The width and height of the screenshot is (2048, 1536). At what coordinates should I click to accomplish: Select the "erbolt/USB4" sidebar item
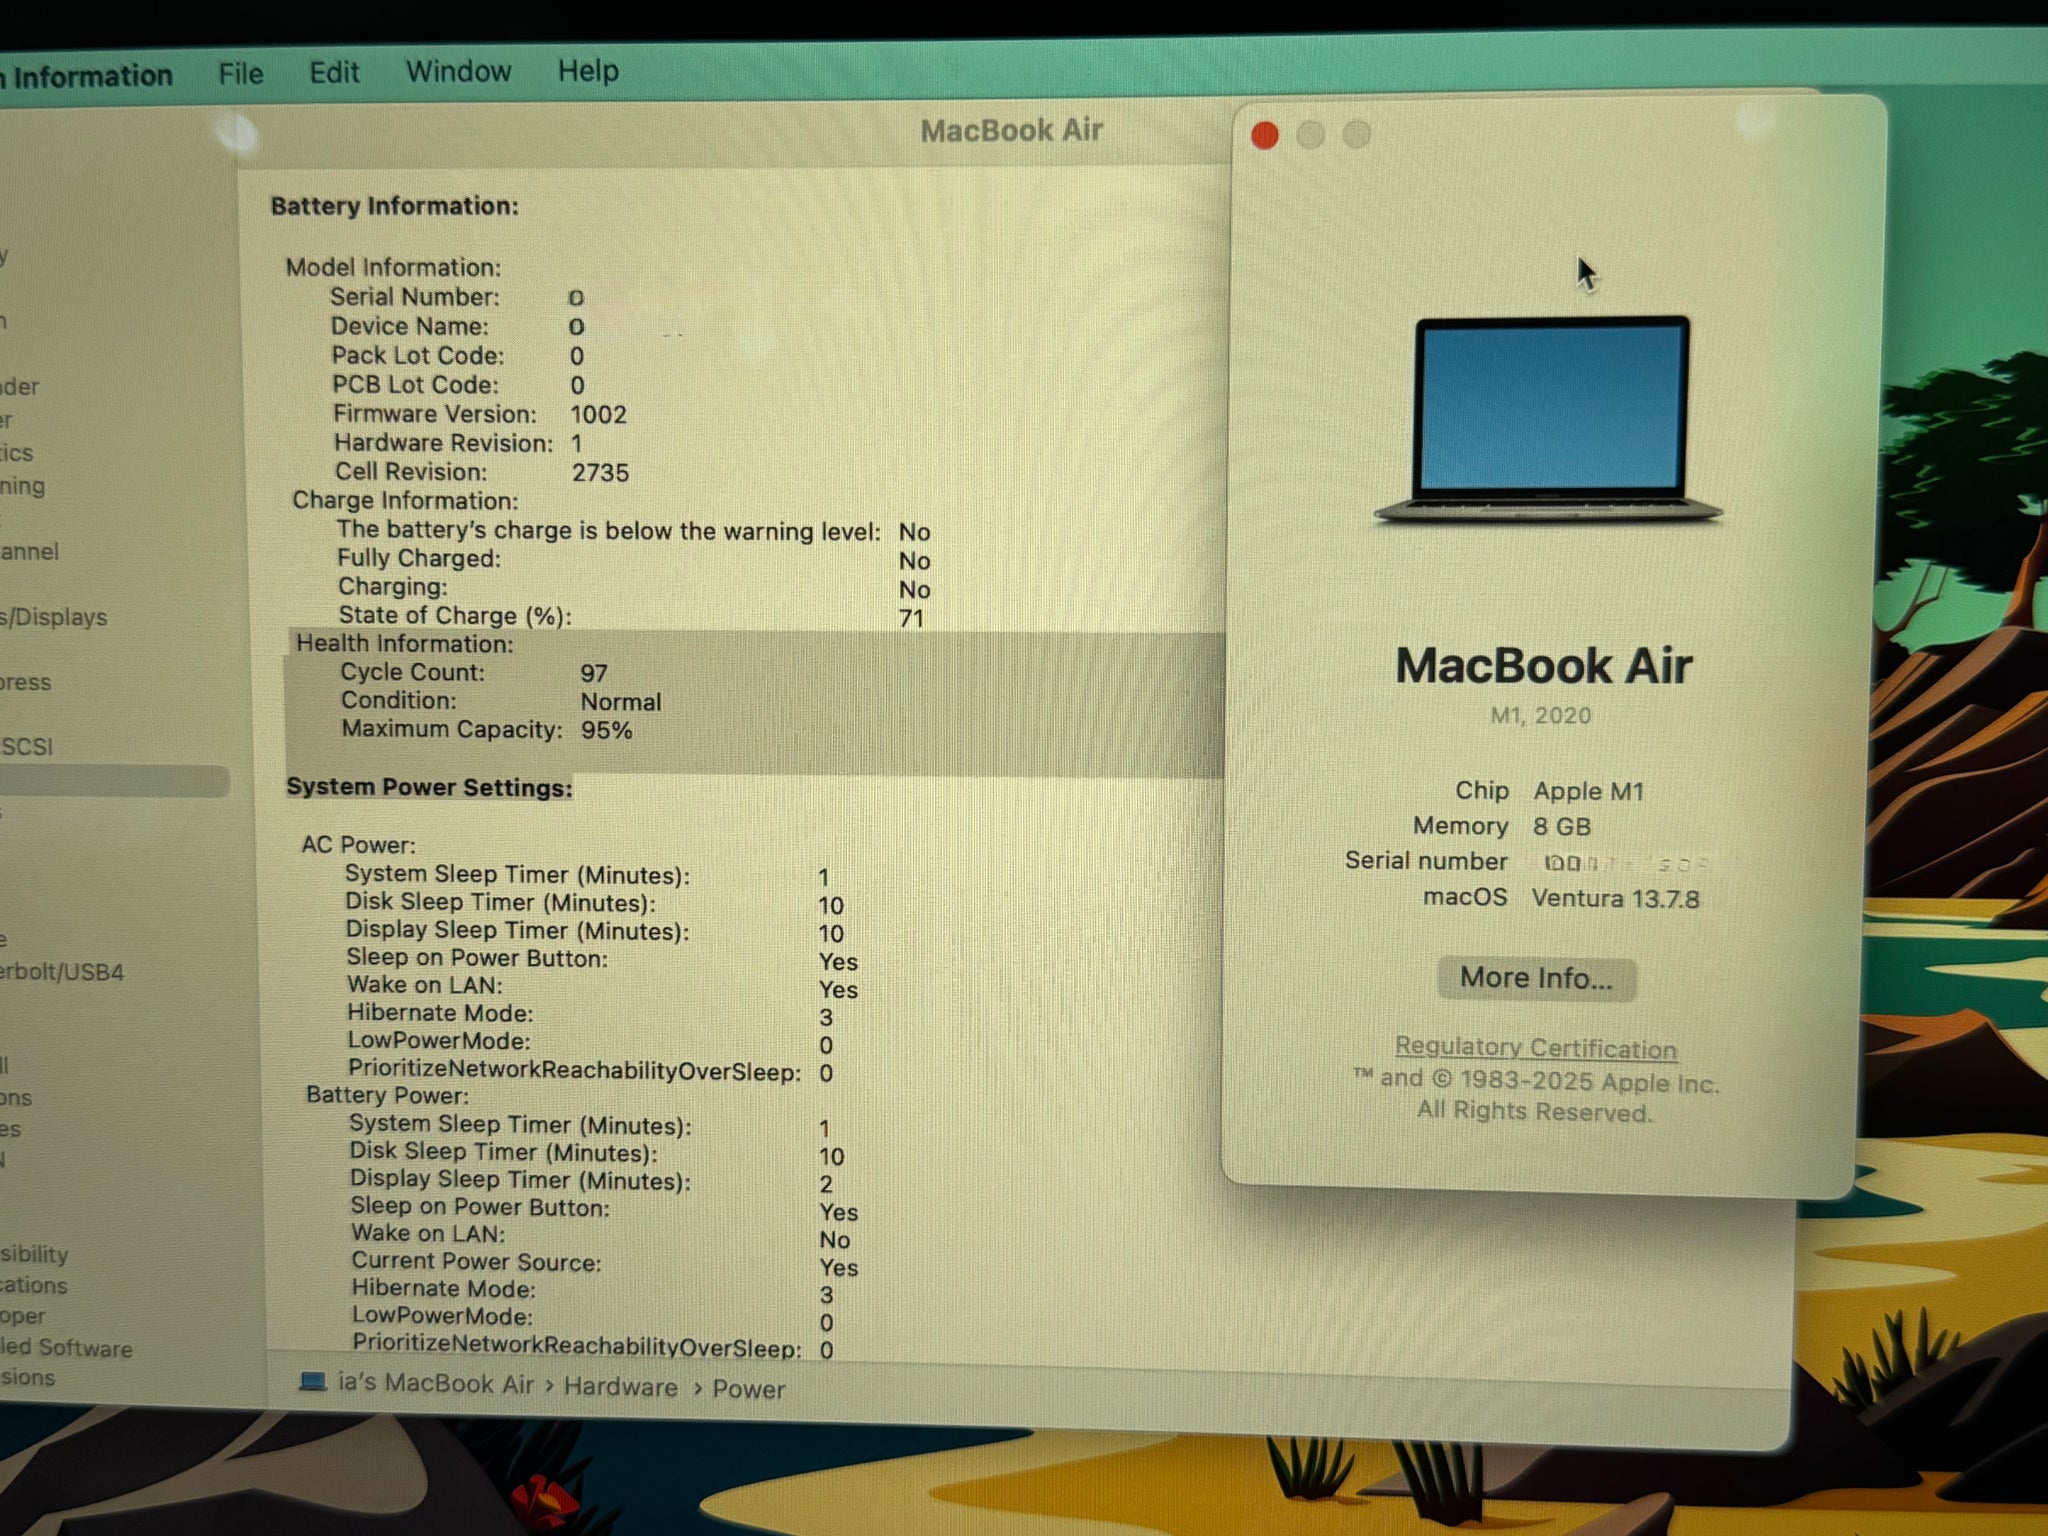click(62, 972)
